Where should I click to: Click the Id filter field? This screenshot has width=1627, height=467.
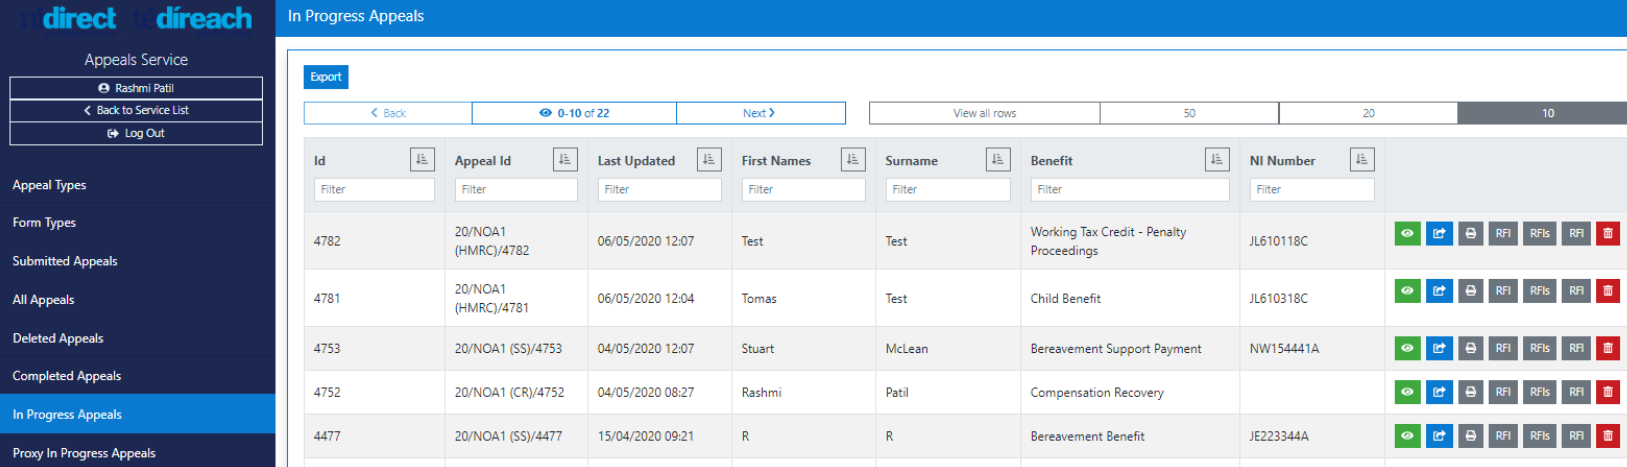pyautogui.click(x=375, y=189)
